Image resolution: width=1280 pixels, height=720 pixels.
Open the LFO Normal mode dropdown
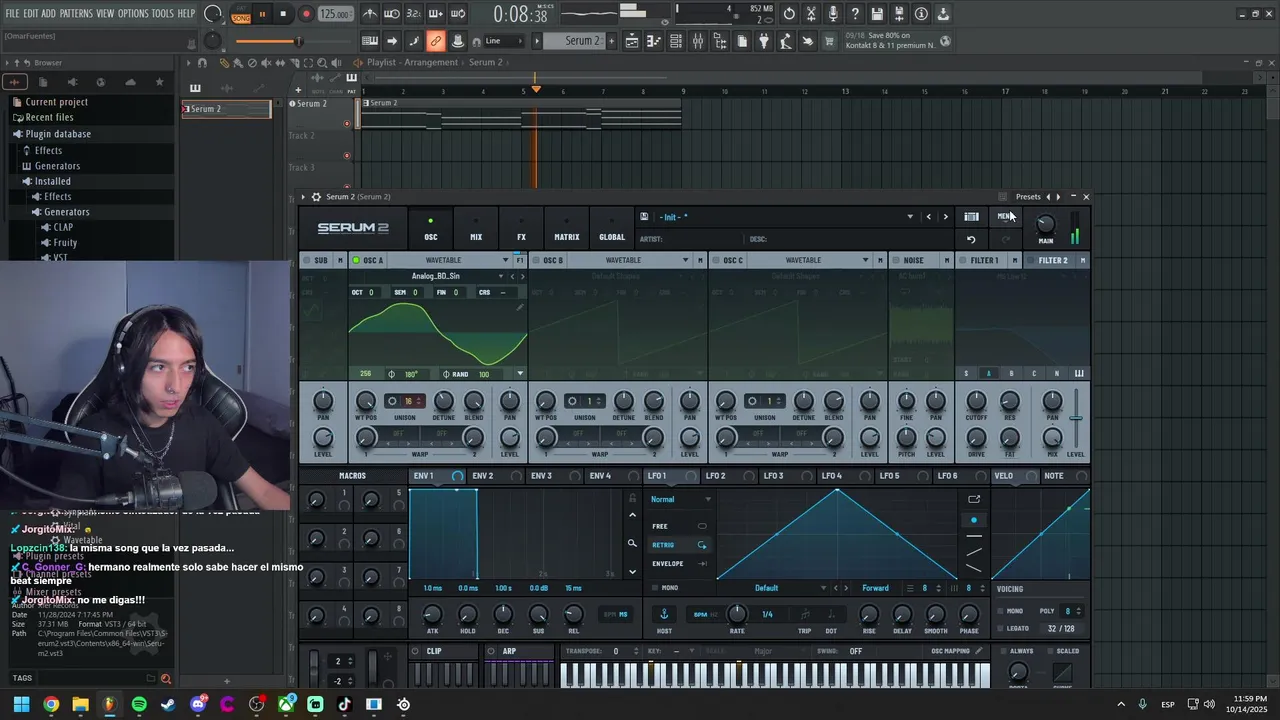pos(681,499)
